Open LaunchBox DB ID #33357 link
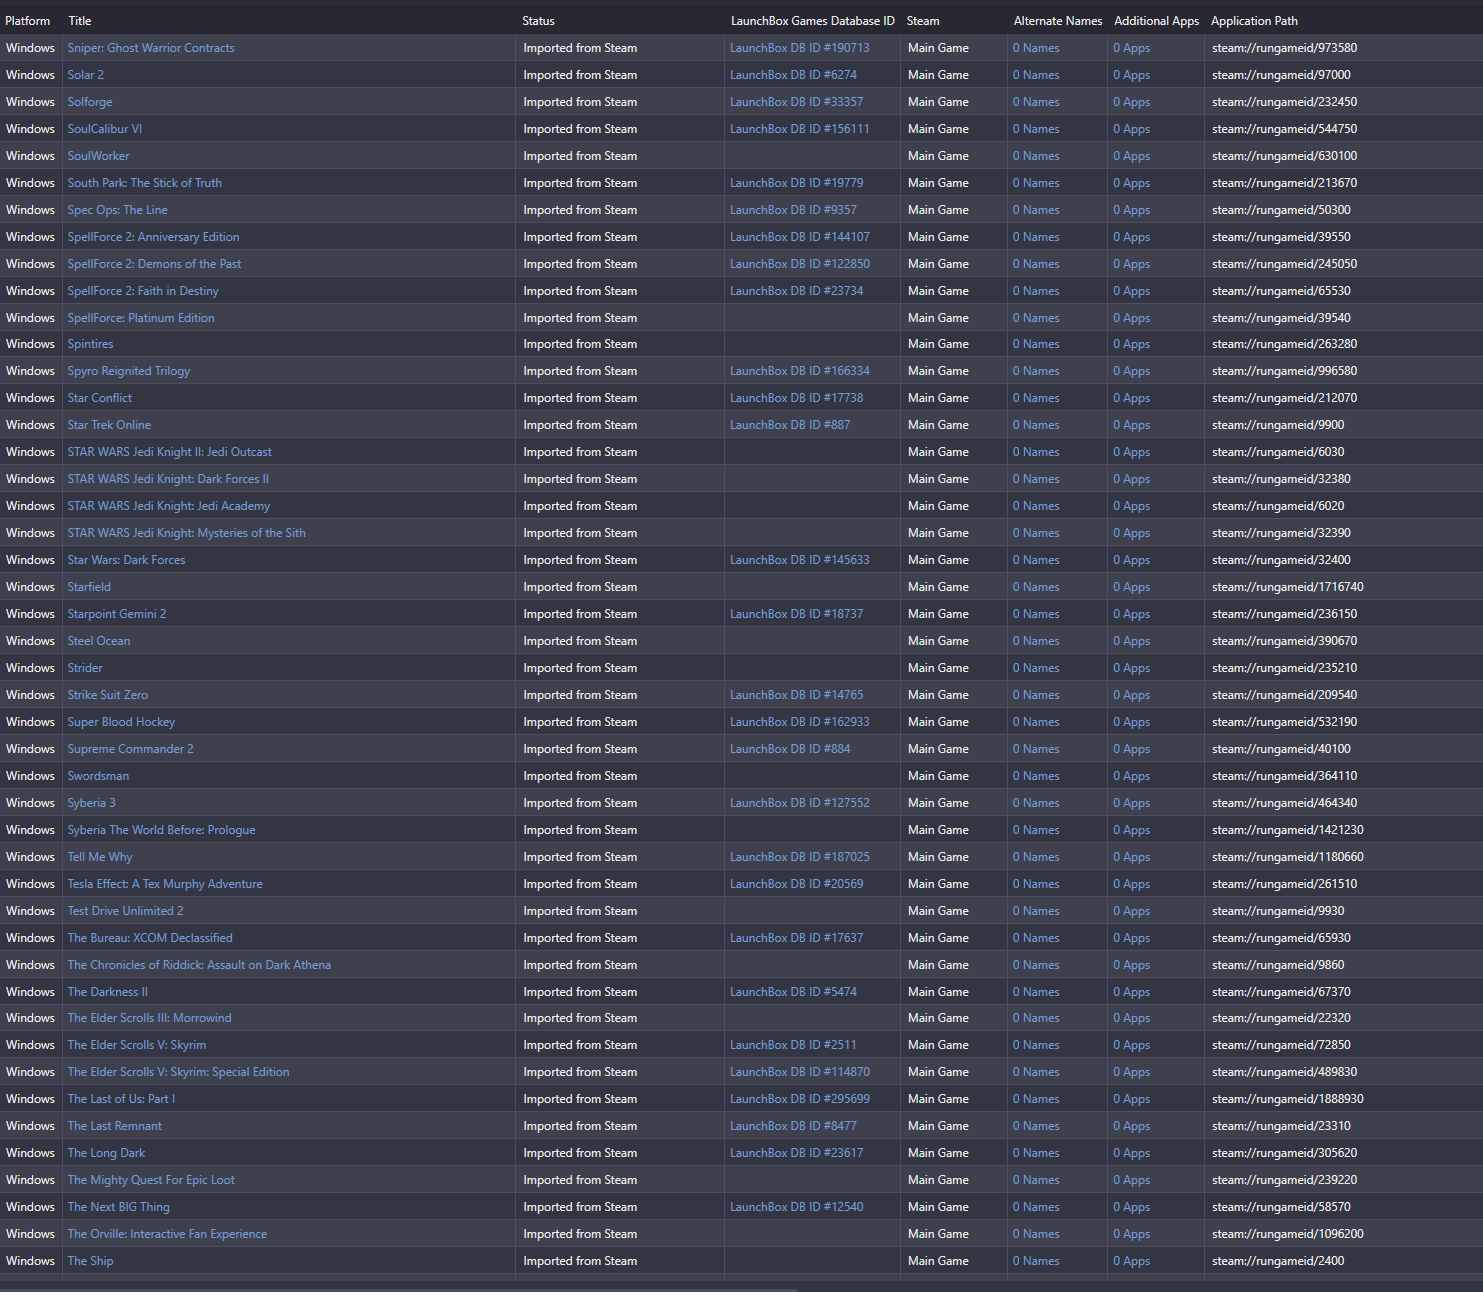This screenshot has height=1292, width=1483. pos(796,102)
